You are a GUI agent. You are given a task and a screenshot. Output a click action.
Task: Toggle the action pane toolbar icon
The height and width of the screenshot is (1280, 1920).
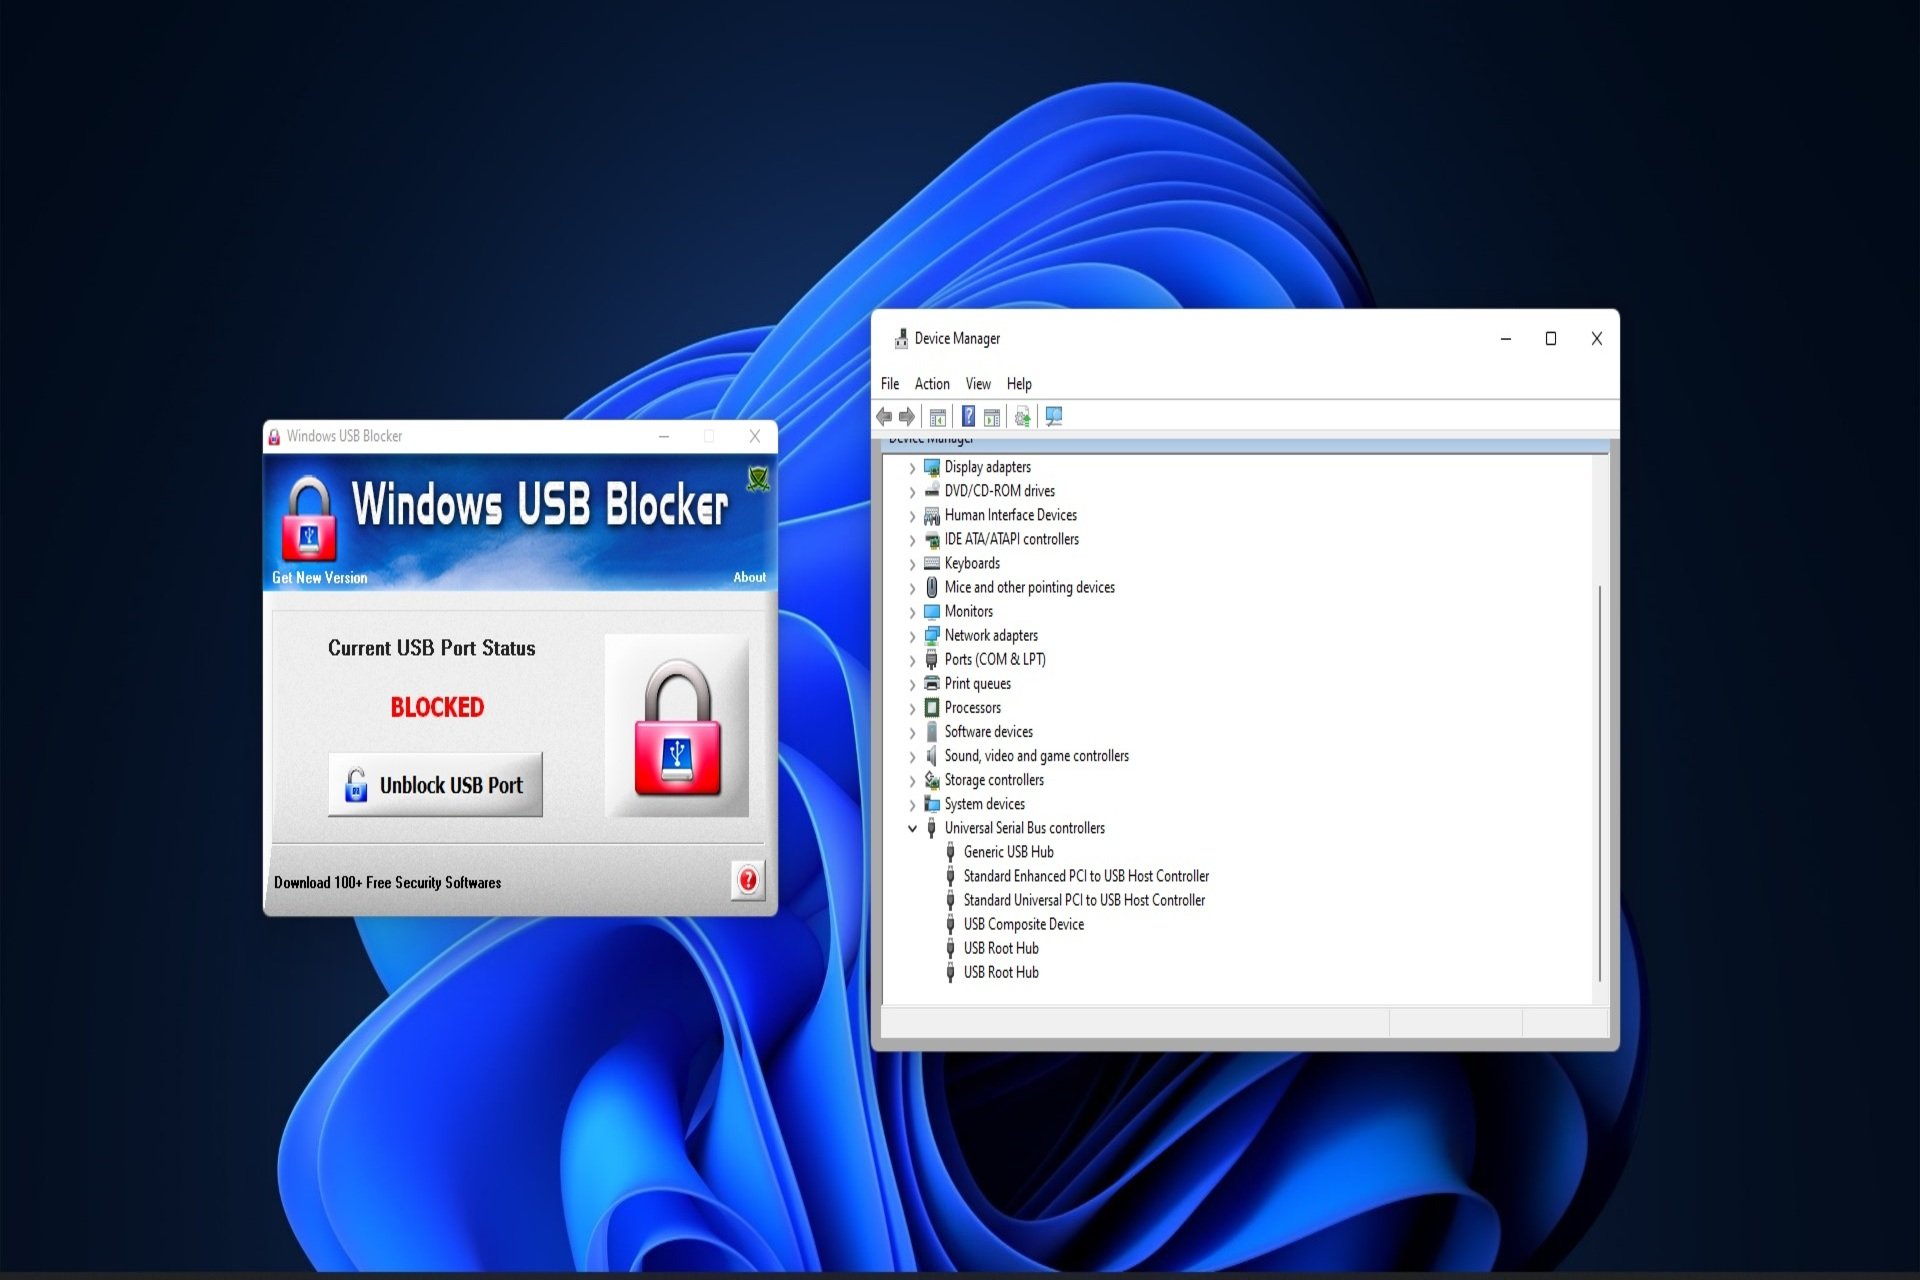pos(992,417)
